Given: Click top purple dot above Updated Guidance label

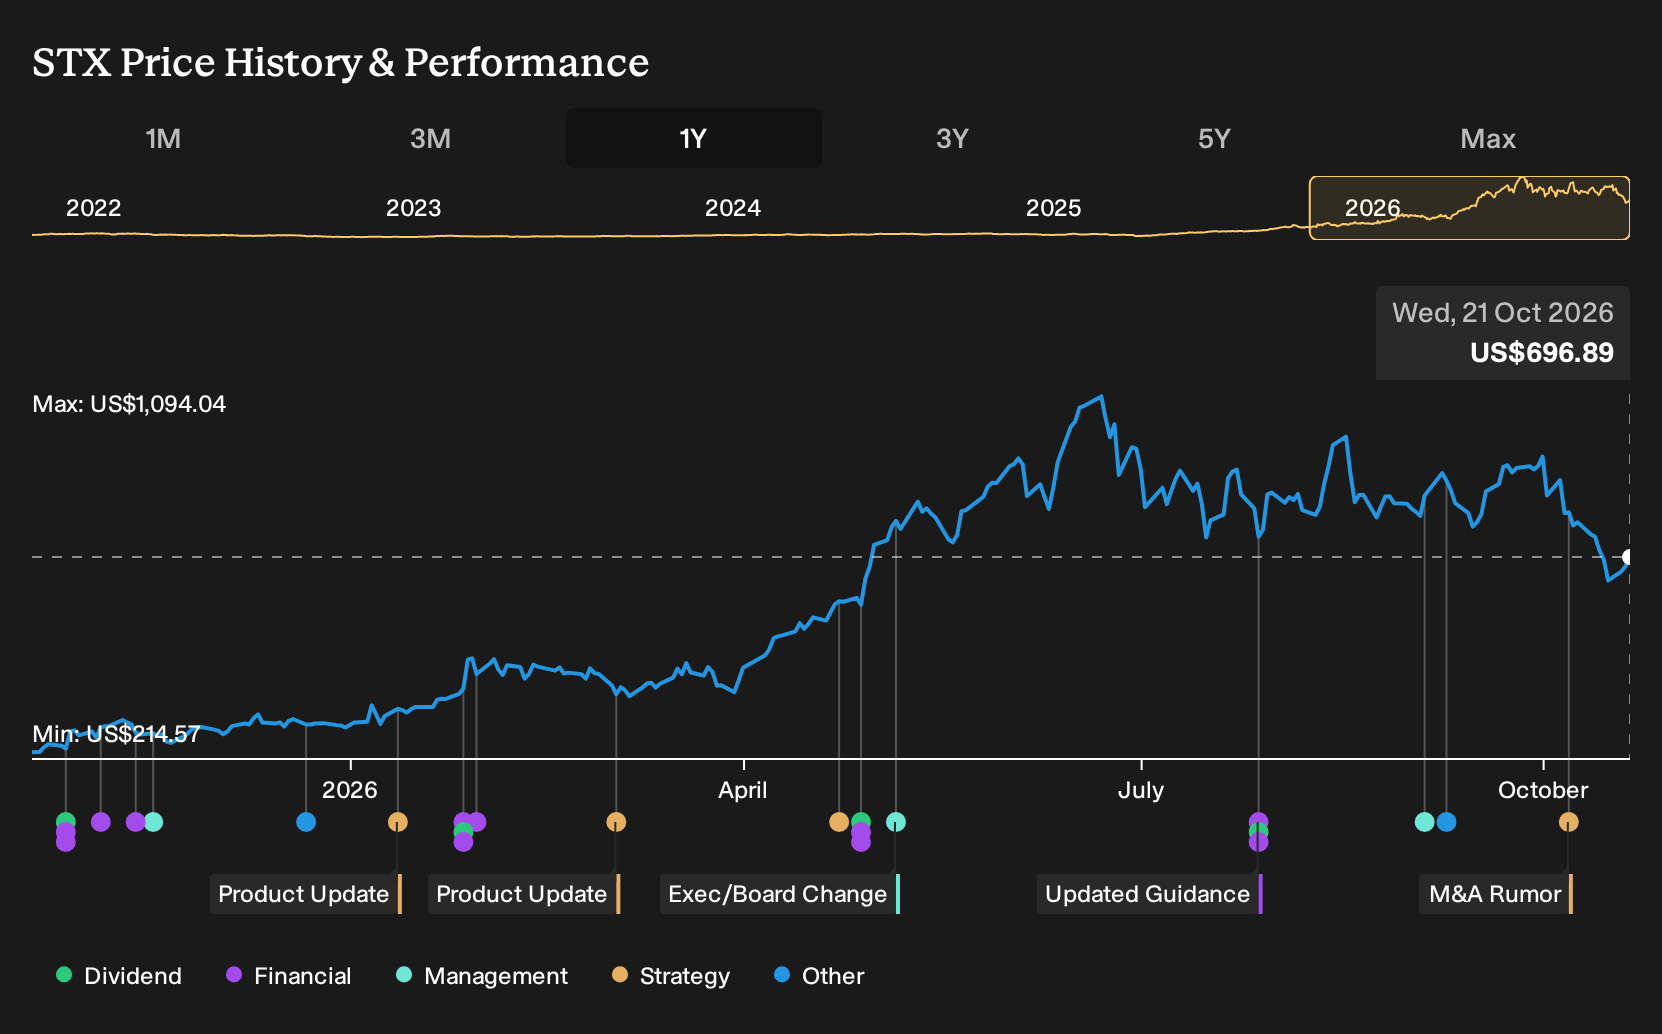Looking at the screenshot, I should [1258, 822].
